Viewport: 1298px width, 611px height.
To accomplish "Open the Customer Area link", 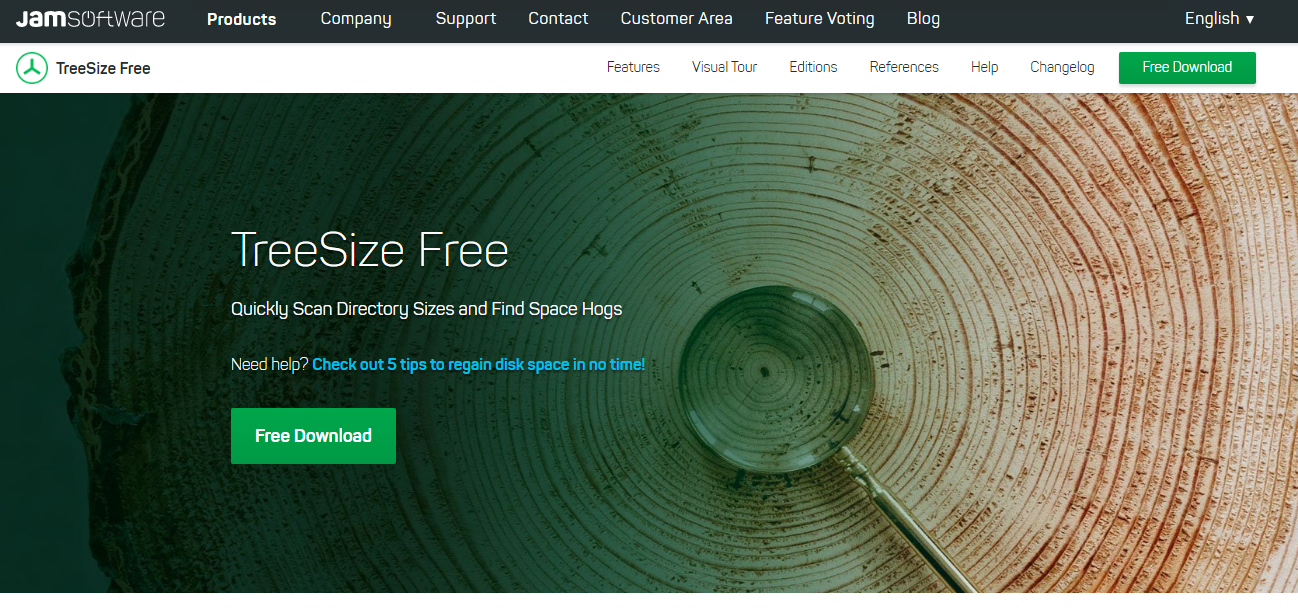I will pos(676,18).
